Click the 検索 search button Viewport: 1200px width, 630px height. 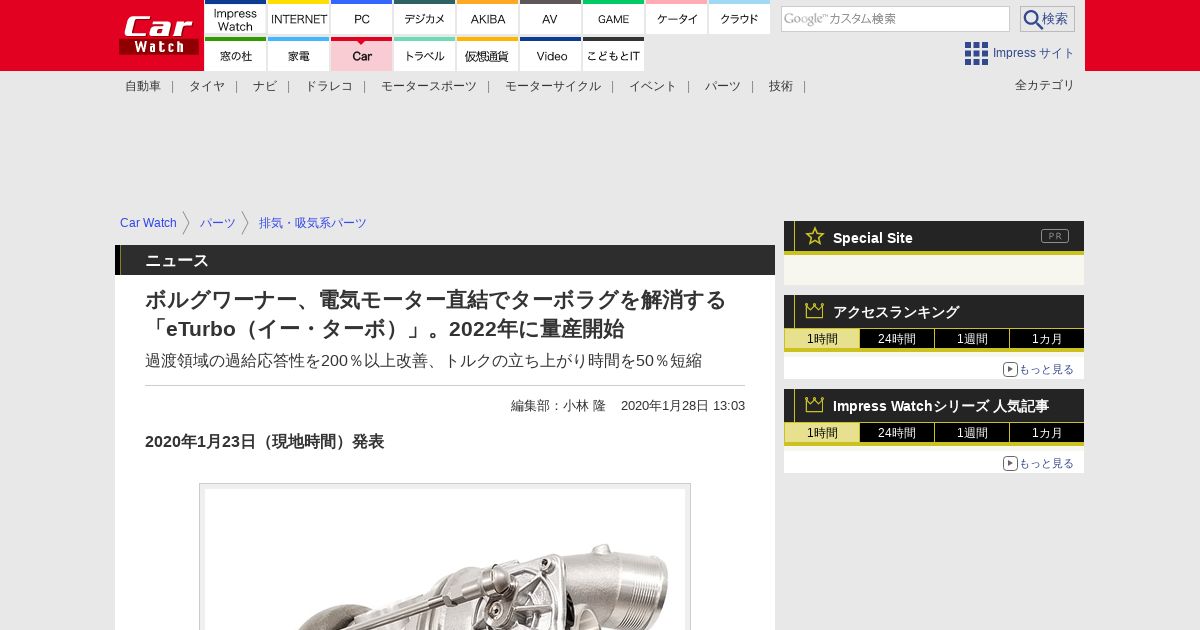tap(1047, 19)
